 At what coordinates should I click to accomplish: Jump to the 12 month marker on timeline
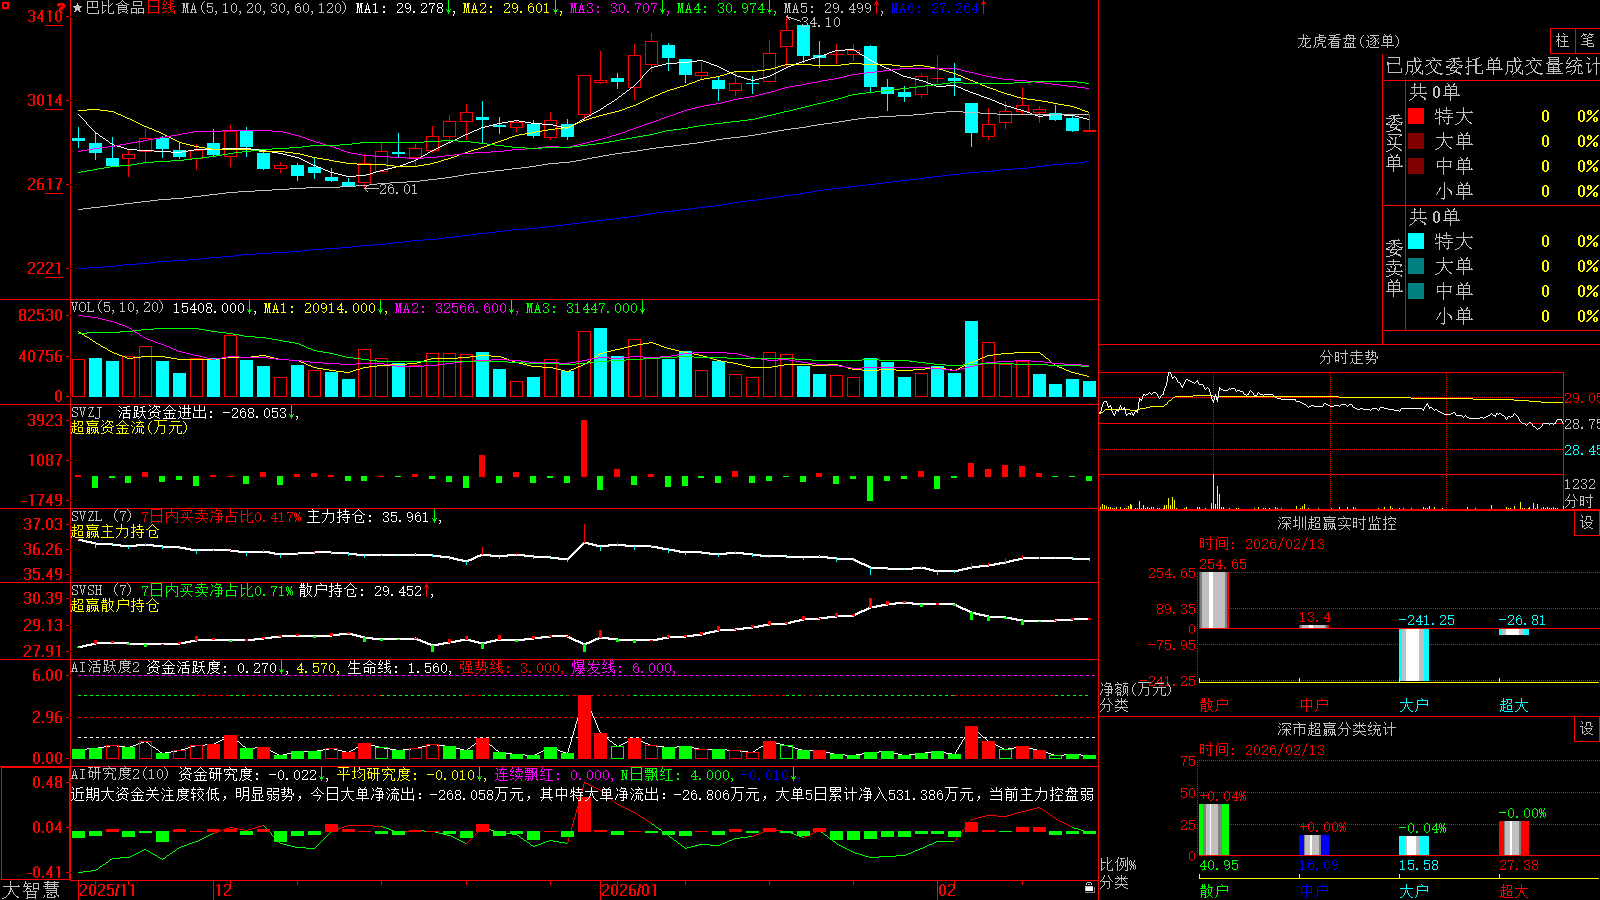(x=224, y=890)
